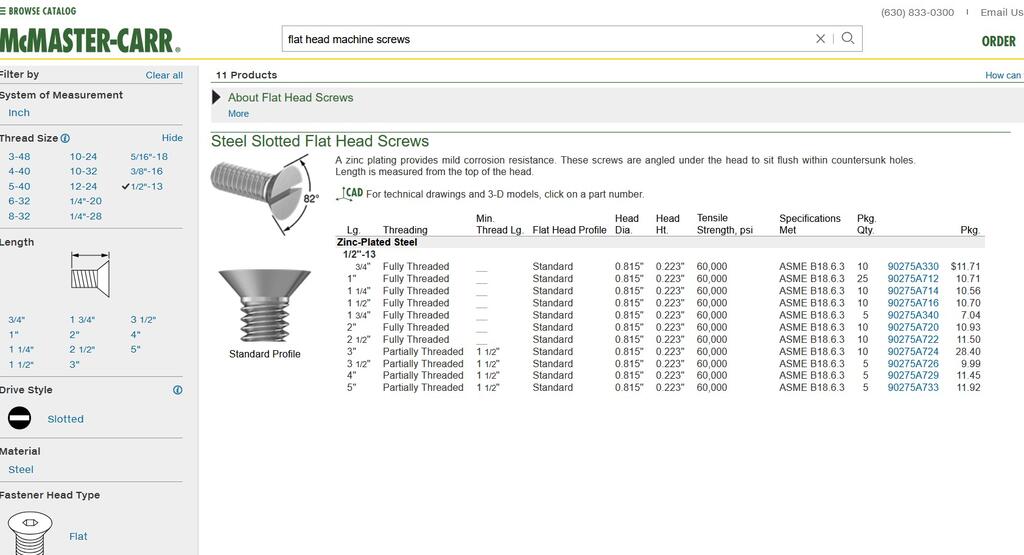The height and width of the screenshot is (555, 1024).
Task: Expand About Flat Head Screws triangle
Action: (216, 98)
